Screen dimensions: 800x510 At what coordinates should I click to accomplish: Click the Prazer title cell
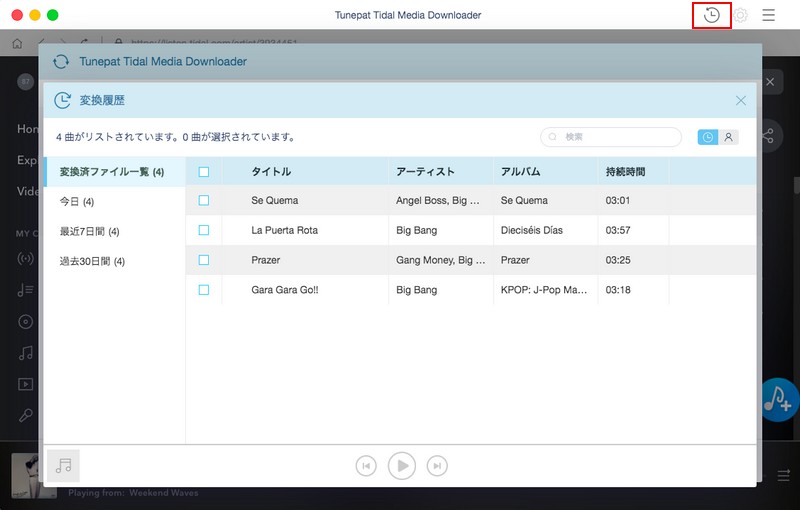265,260
